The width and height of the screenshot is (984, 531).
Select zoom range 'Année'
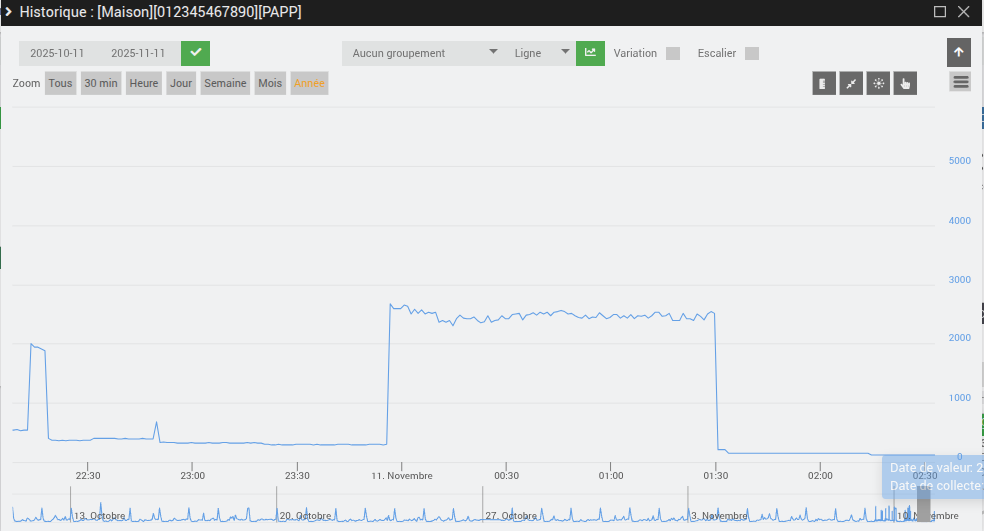coord(309,83)
